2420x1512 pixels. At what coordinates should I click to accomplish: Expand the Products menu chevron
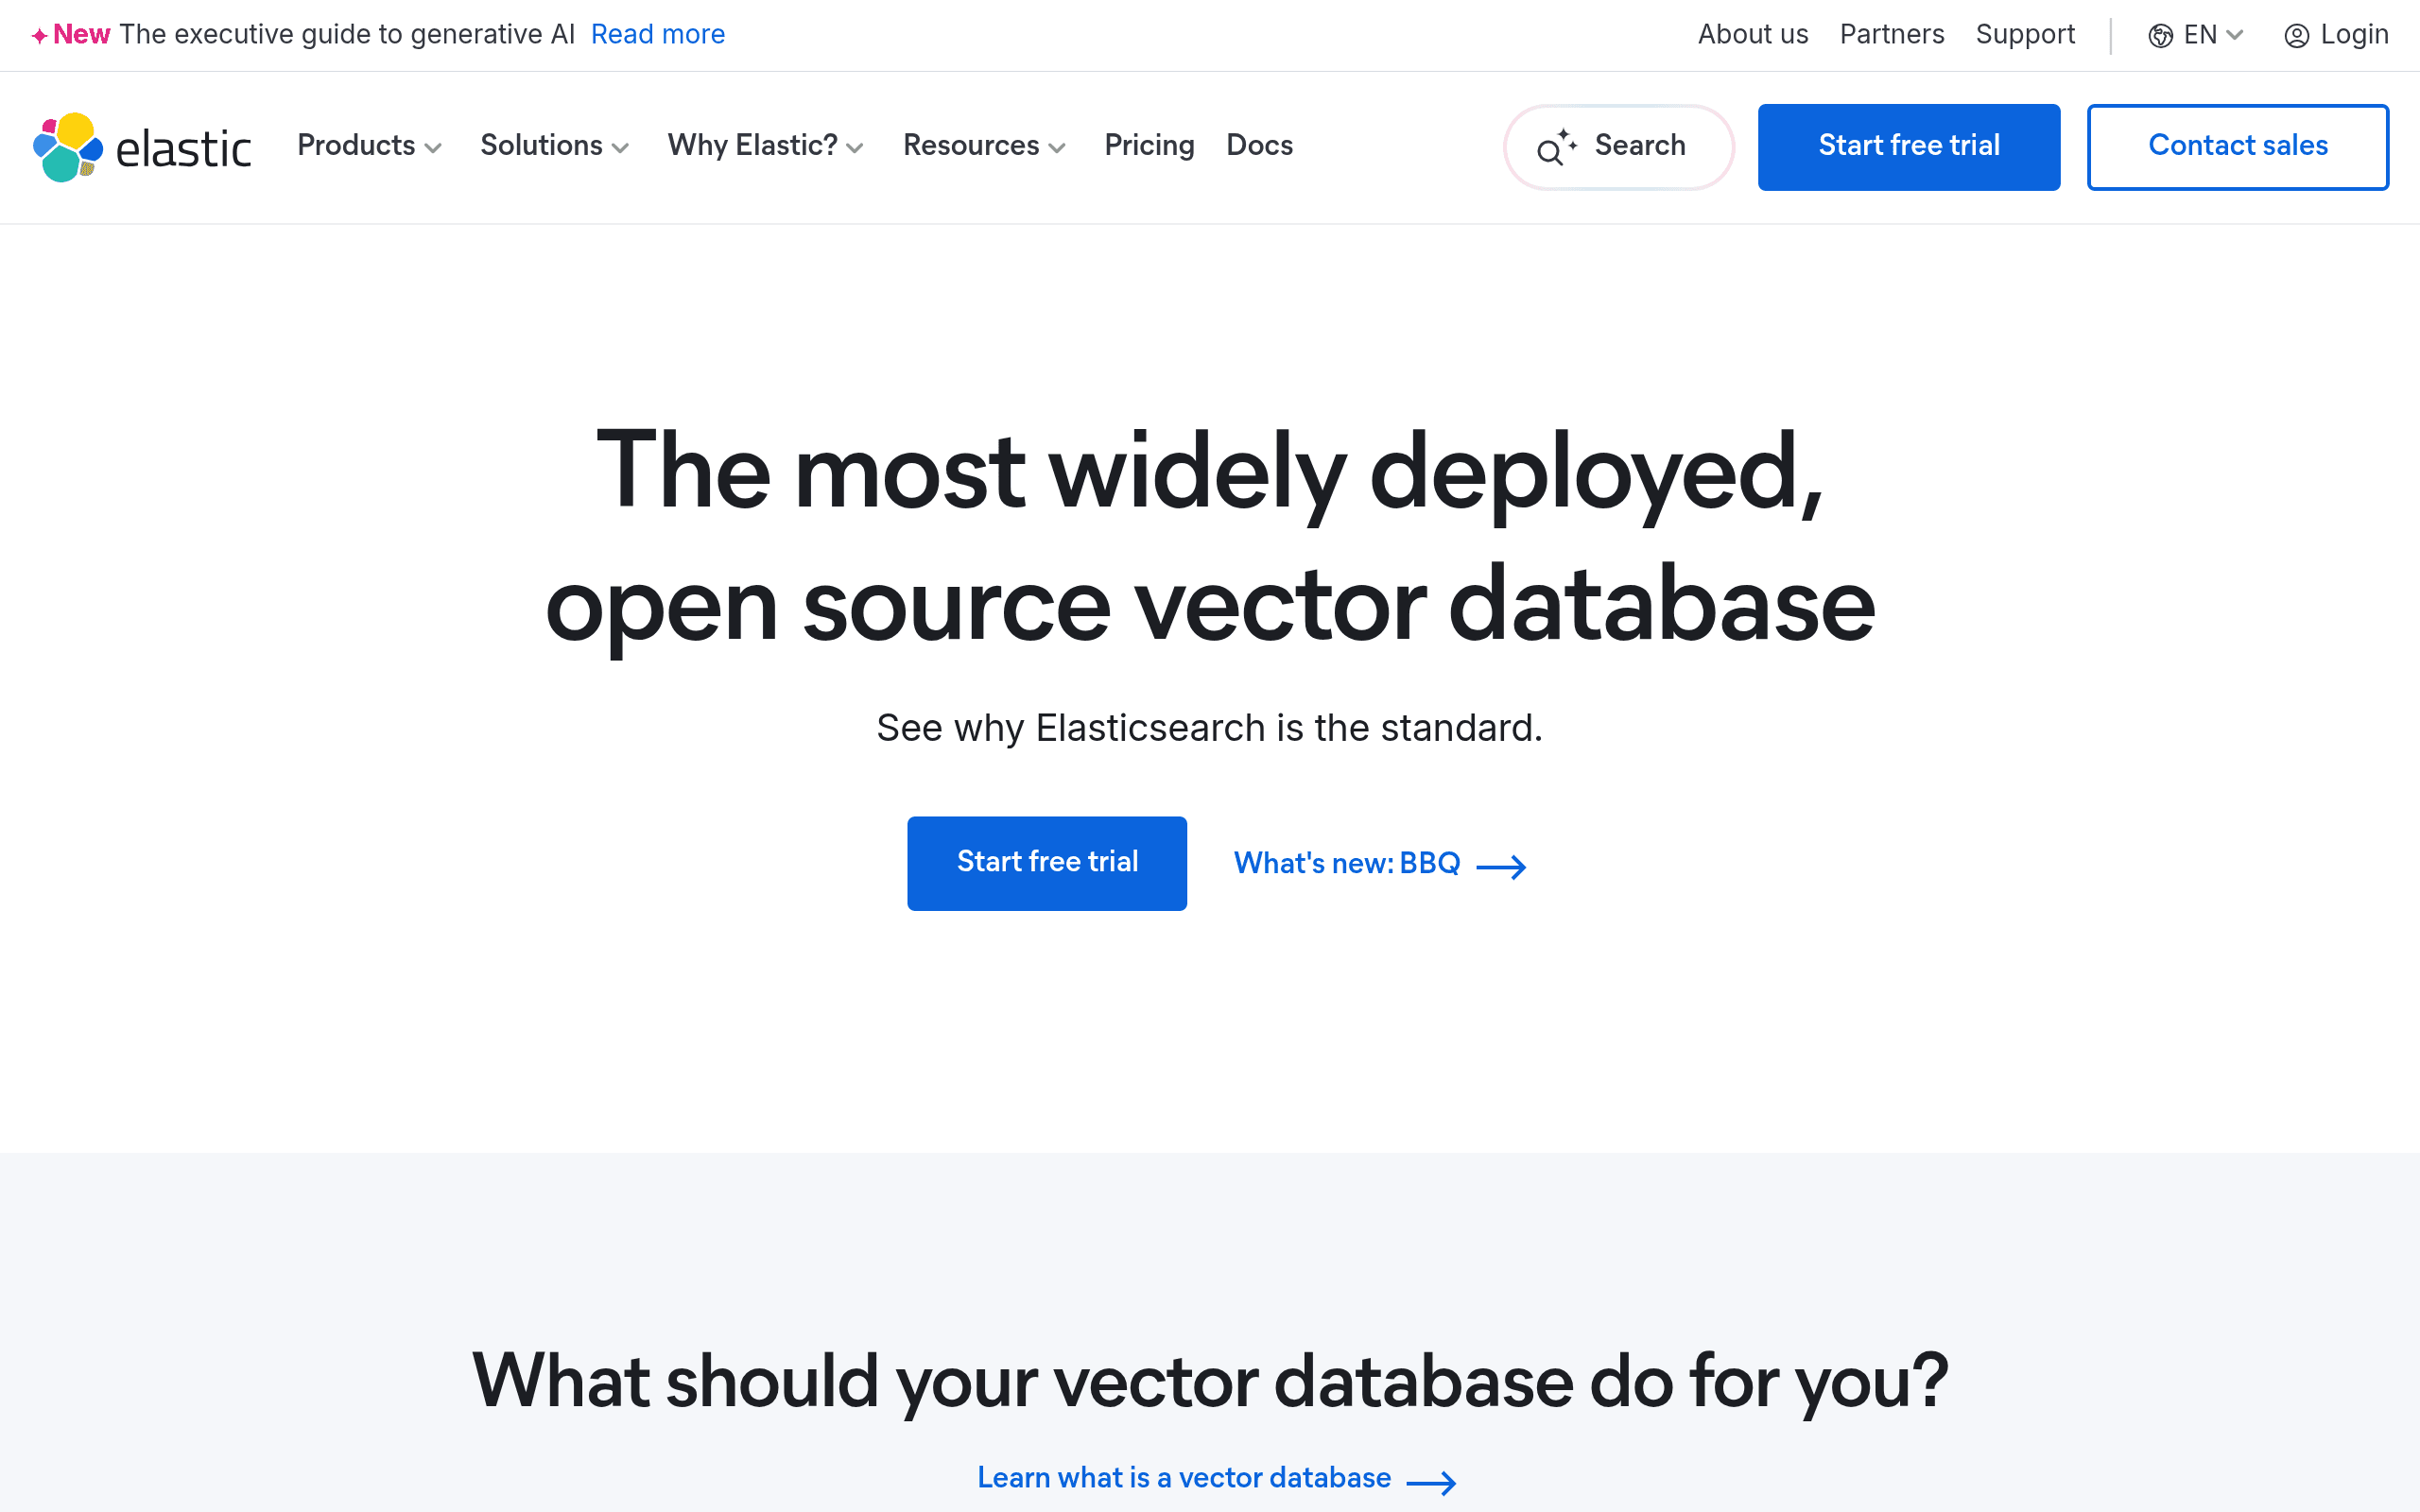tap(433, 148)
